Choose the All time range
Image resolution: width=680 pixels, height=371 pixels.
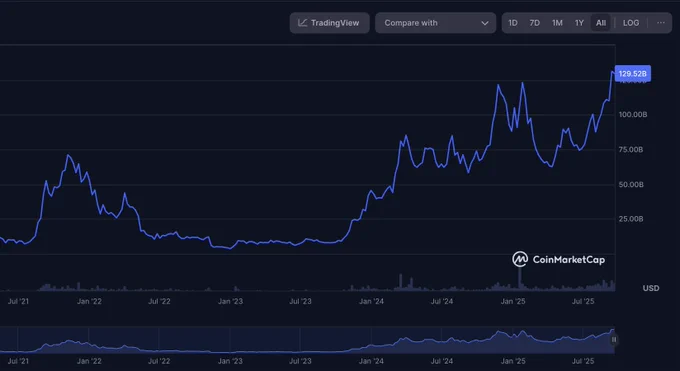601,23
